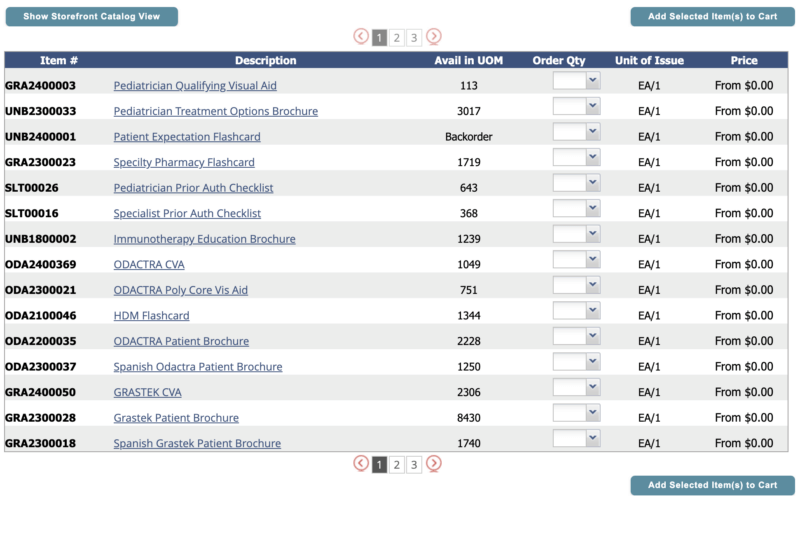Open ODACTRA Poly Core Vis Aid link

[180, 290]
